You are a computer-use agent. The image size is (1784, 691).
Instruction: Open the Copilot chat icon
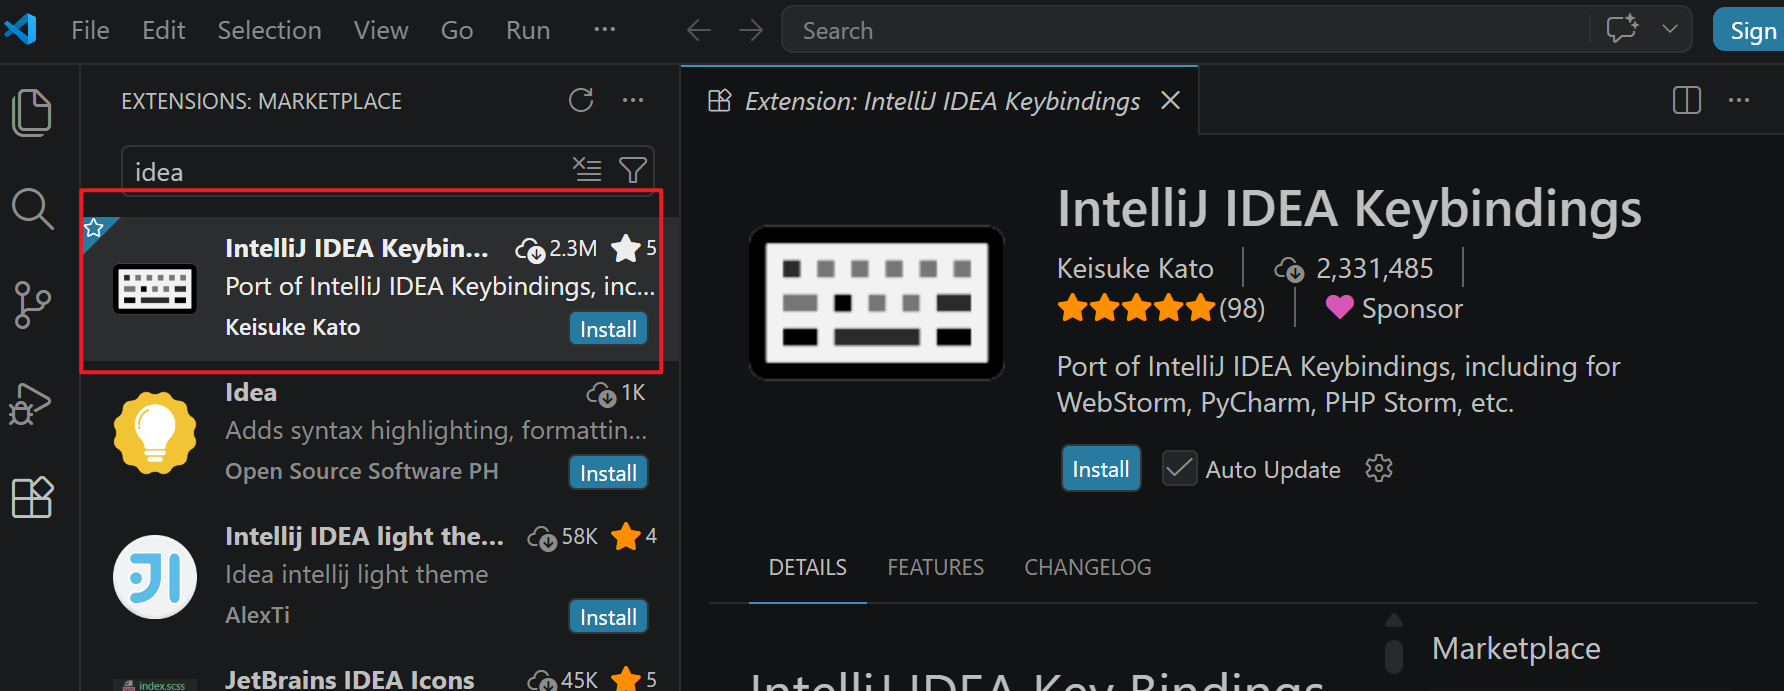(1622, 29)
